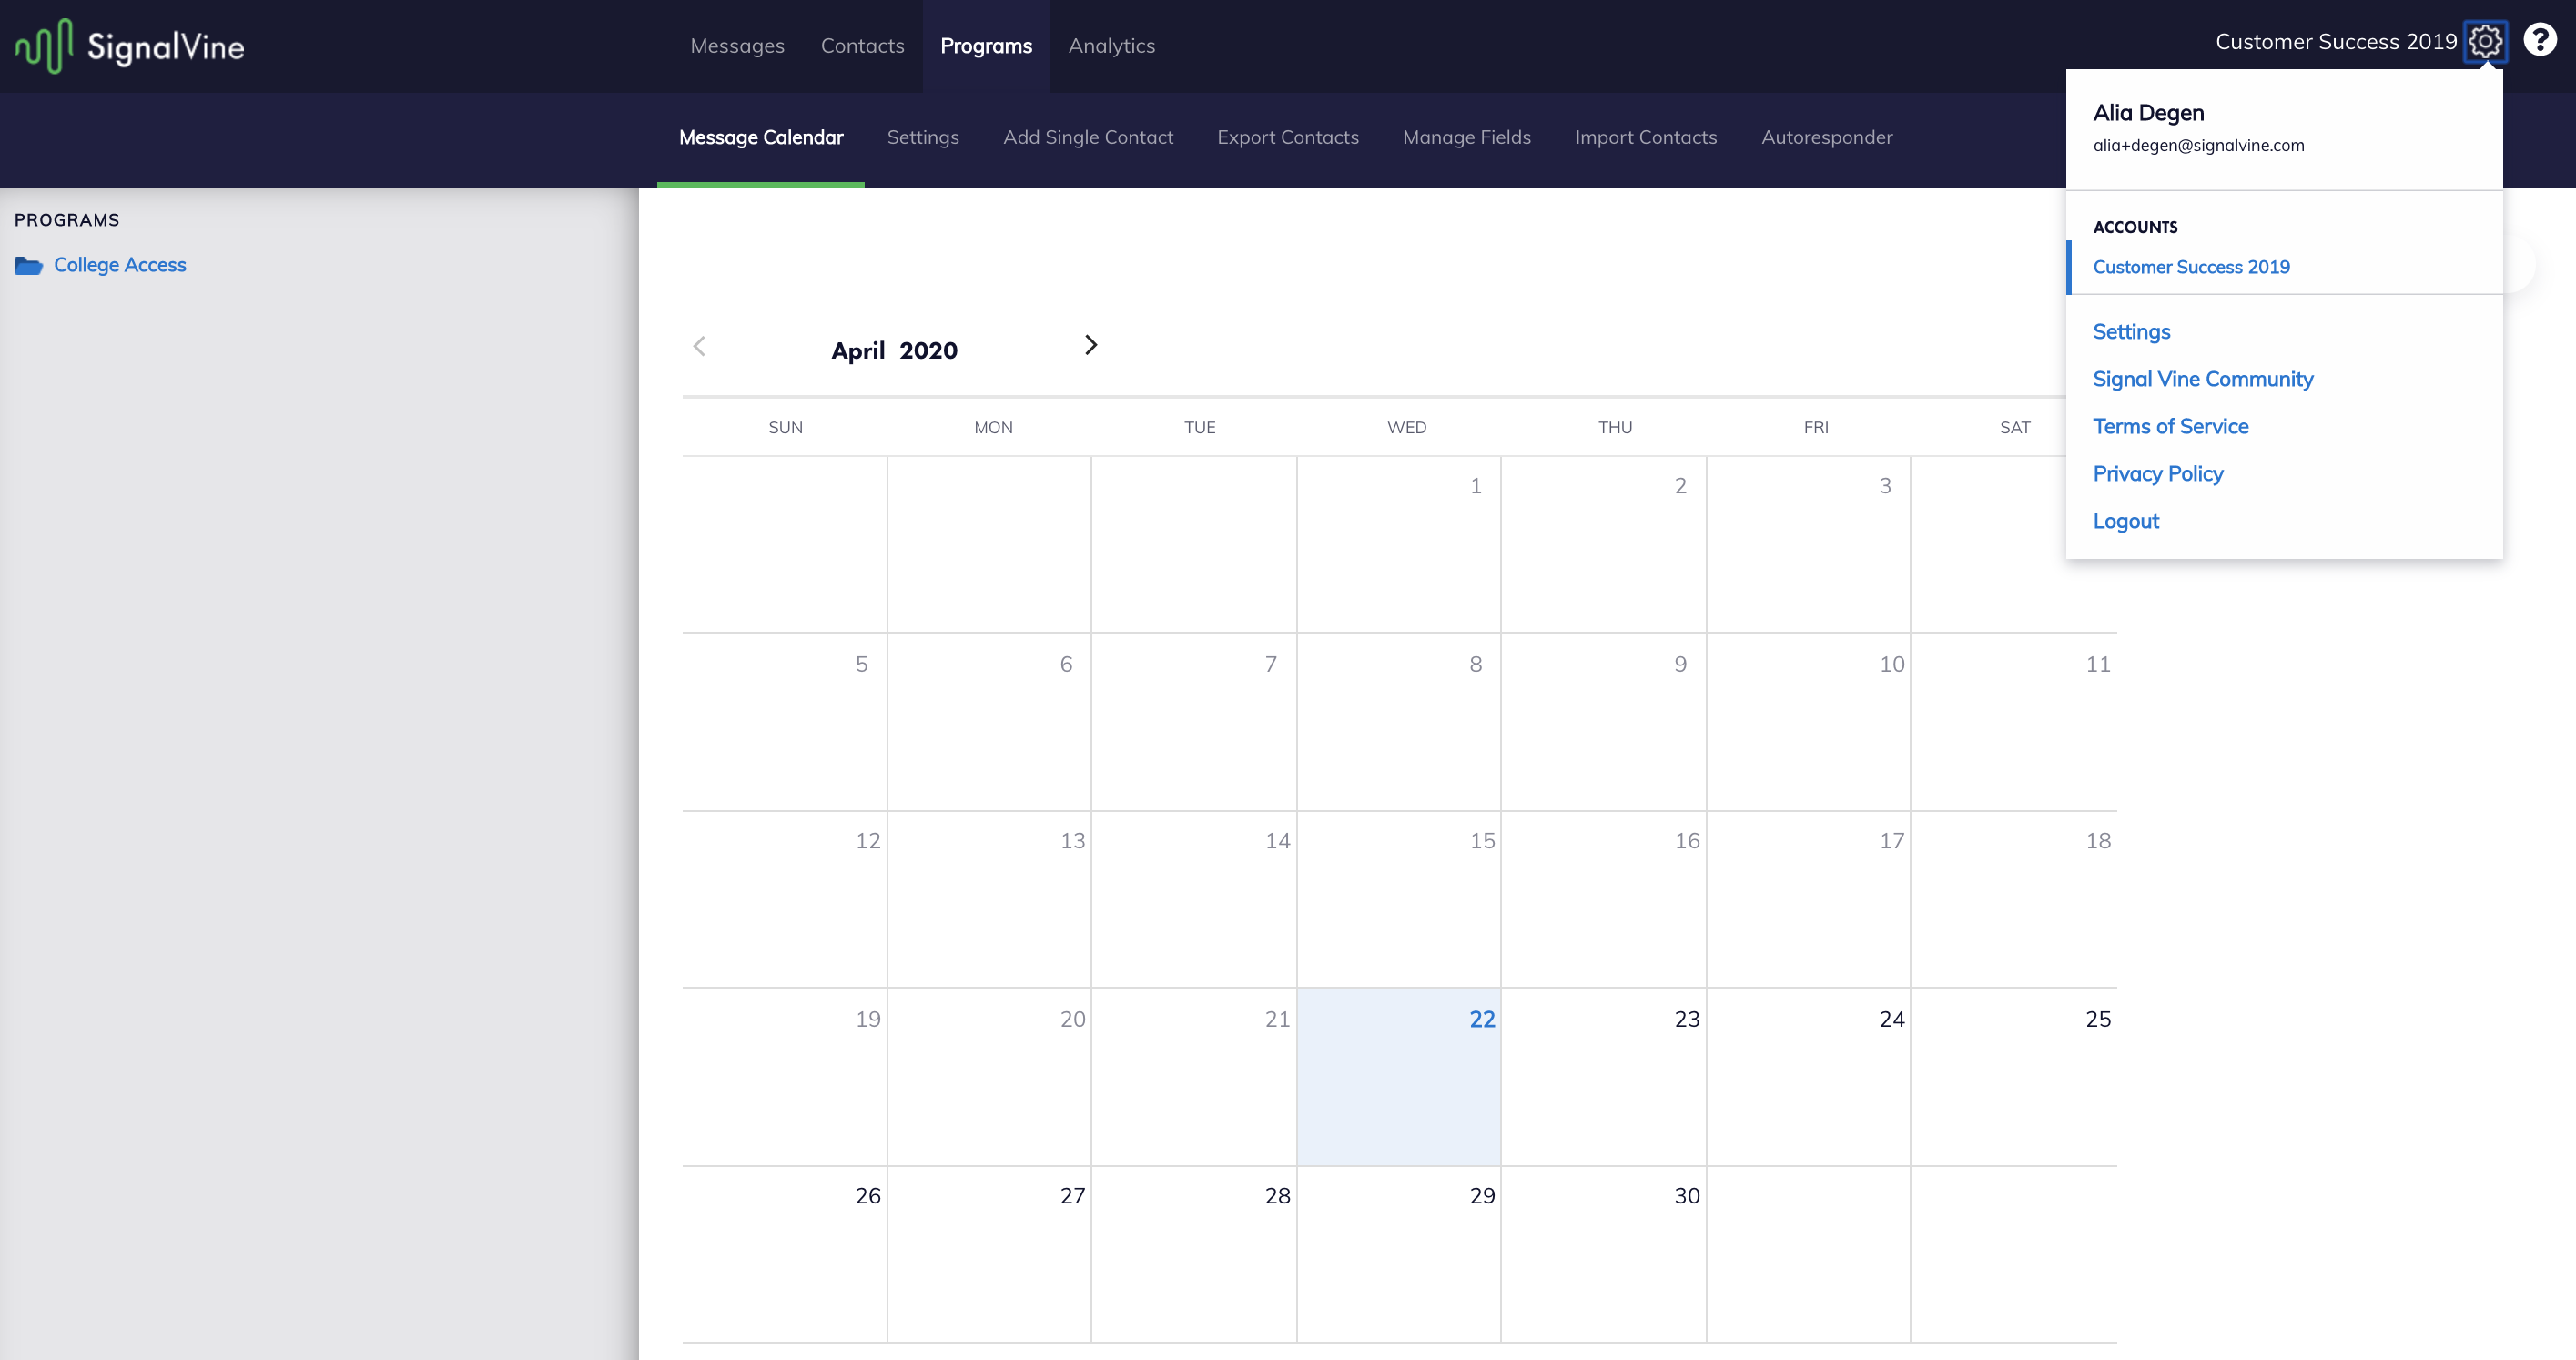Select calendar day 1
The width and height of the screenshot is (2576, 1360).
pos(1399,544)
